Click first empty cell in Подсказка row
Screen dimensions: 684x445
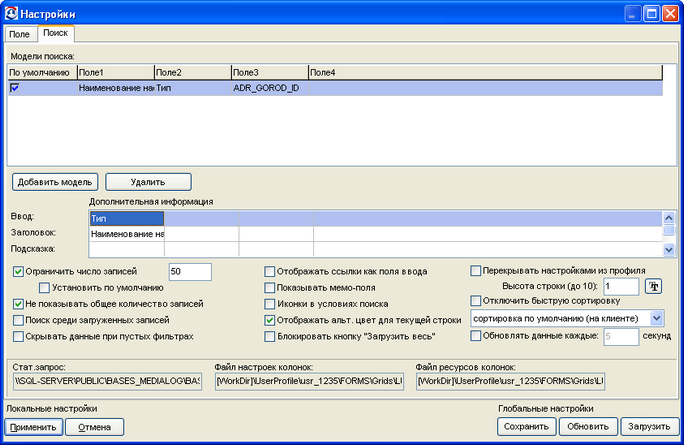[127, 249]
